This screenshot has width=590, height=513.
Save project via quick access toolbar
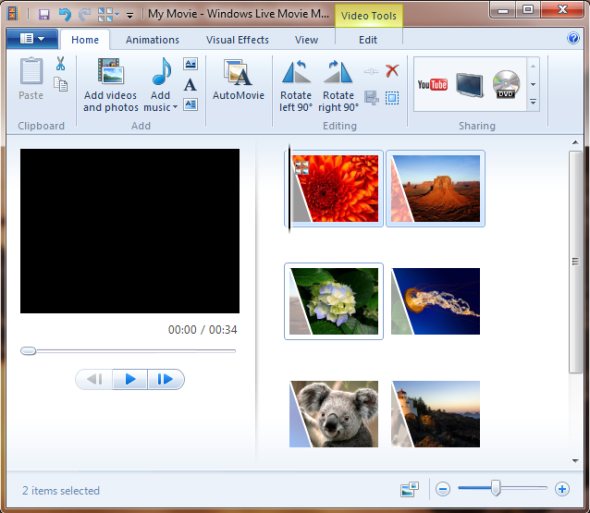pyautogui.click(x=44, y=15)
